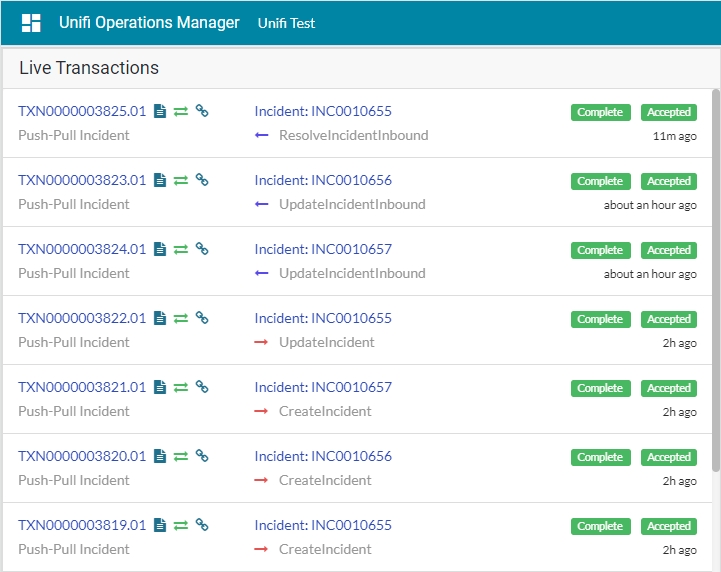Click link chain icon for TXN0000003824.01
This screenshot has height=572, width=721.
click(x=202, y=250)
